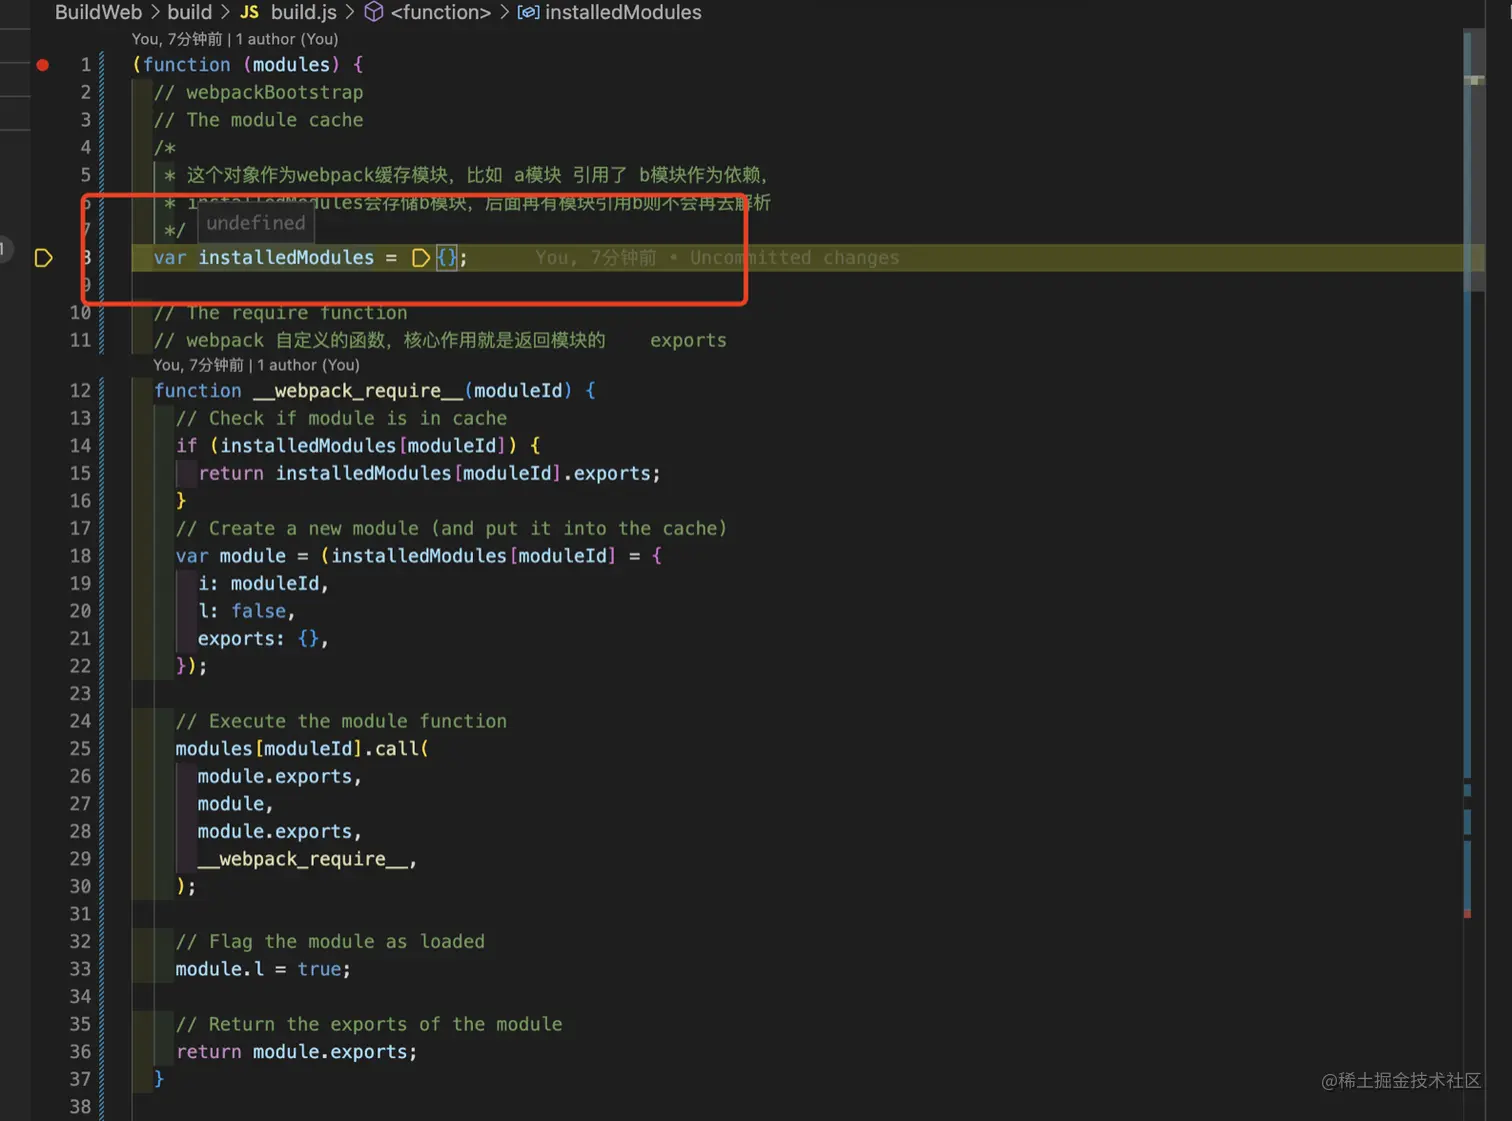Click the yellow debug pointer arrow in the gutter
This screenshot has height=1121, width=1512.
click(43, 258)
